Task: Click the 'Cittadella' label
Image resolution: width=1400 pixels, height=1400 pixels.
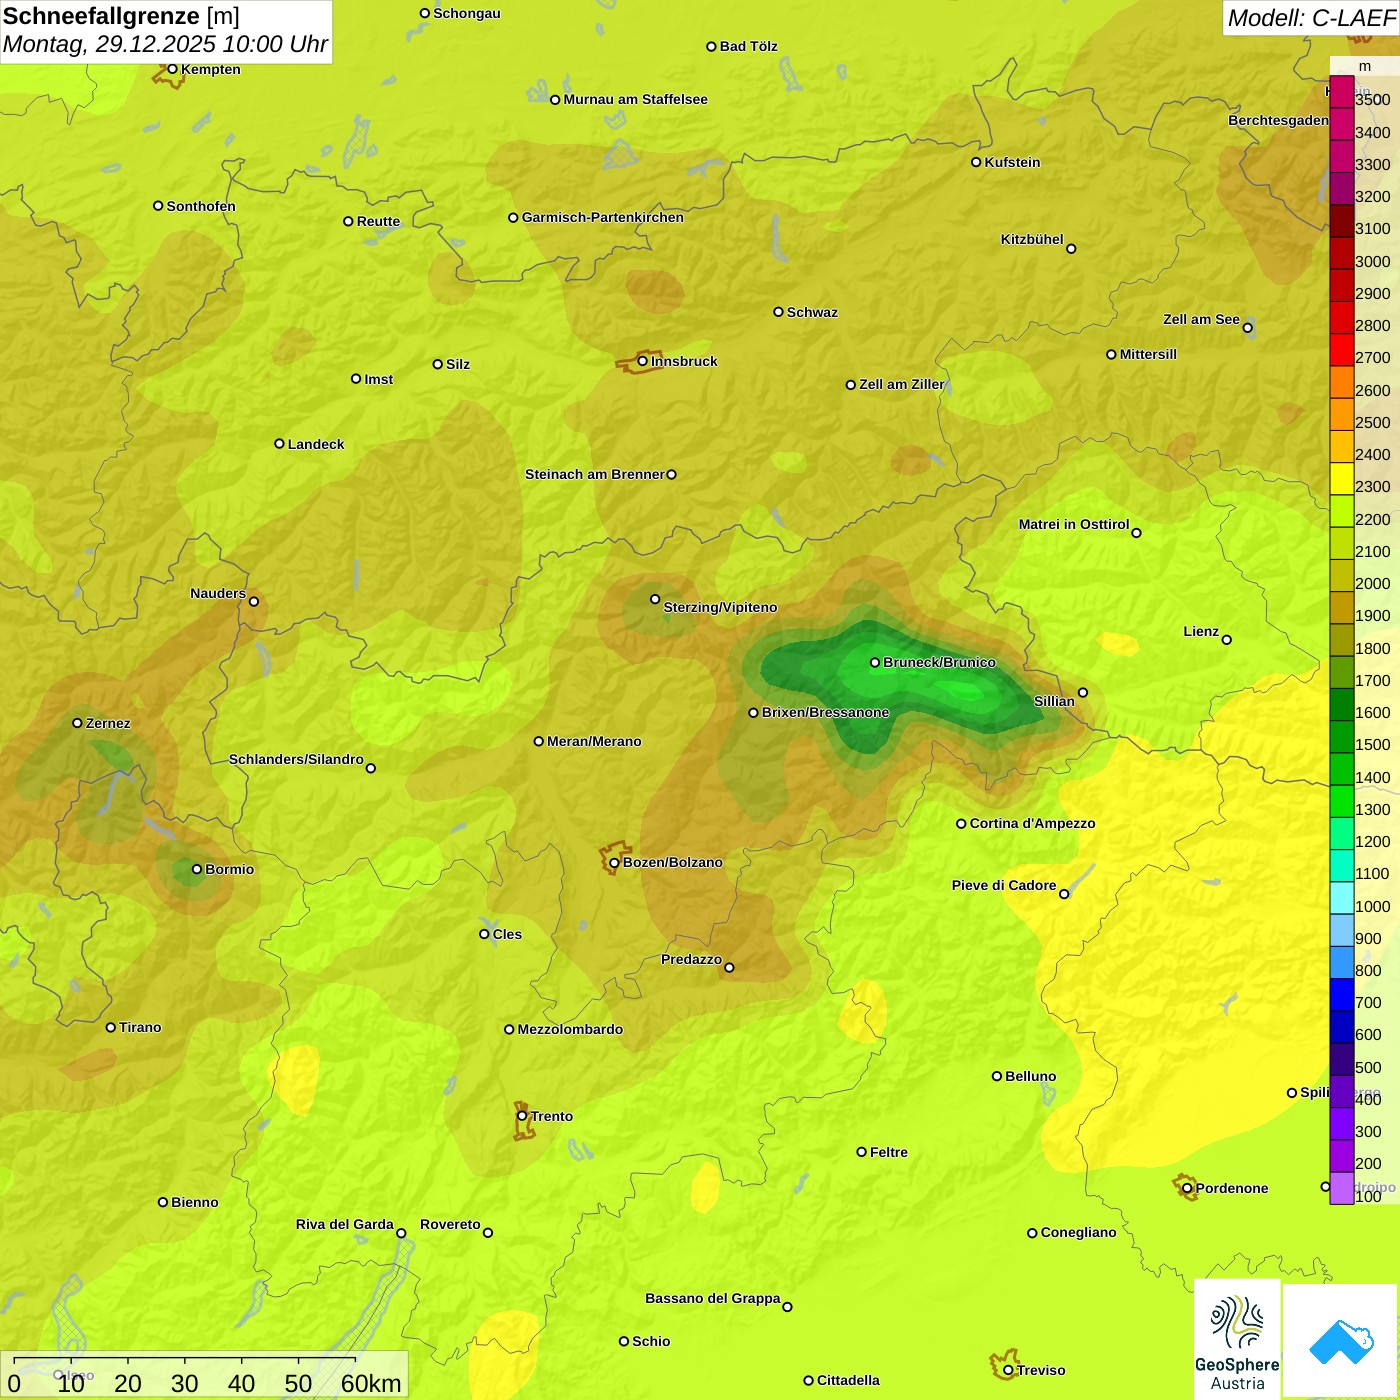Action: tap(848, 1380)
